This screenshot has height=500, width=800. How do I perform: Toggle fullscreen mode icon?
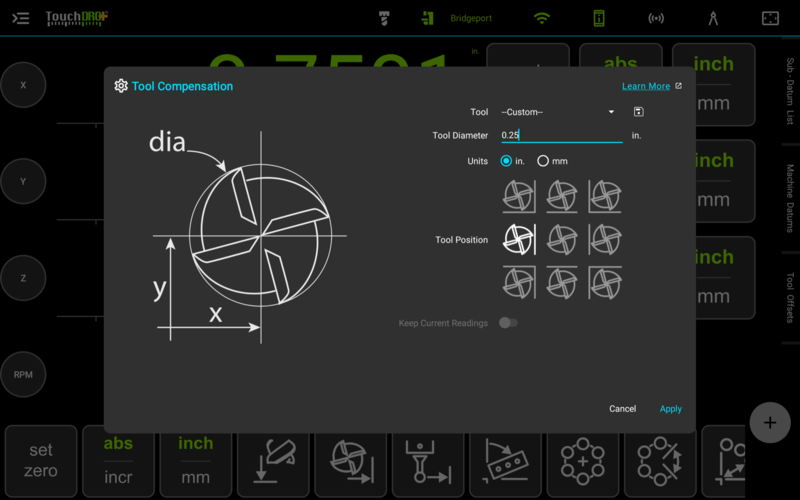[770, 18]
